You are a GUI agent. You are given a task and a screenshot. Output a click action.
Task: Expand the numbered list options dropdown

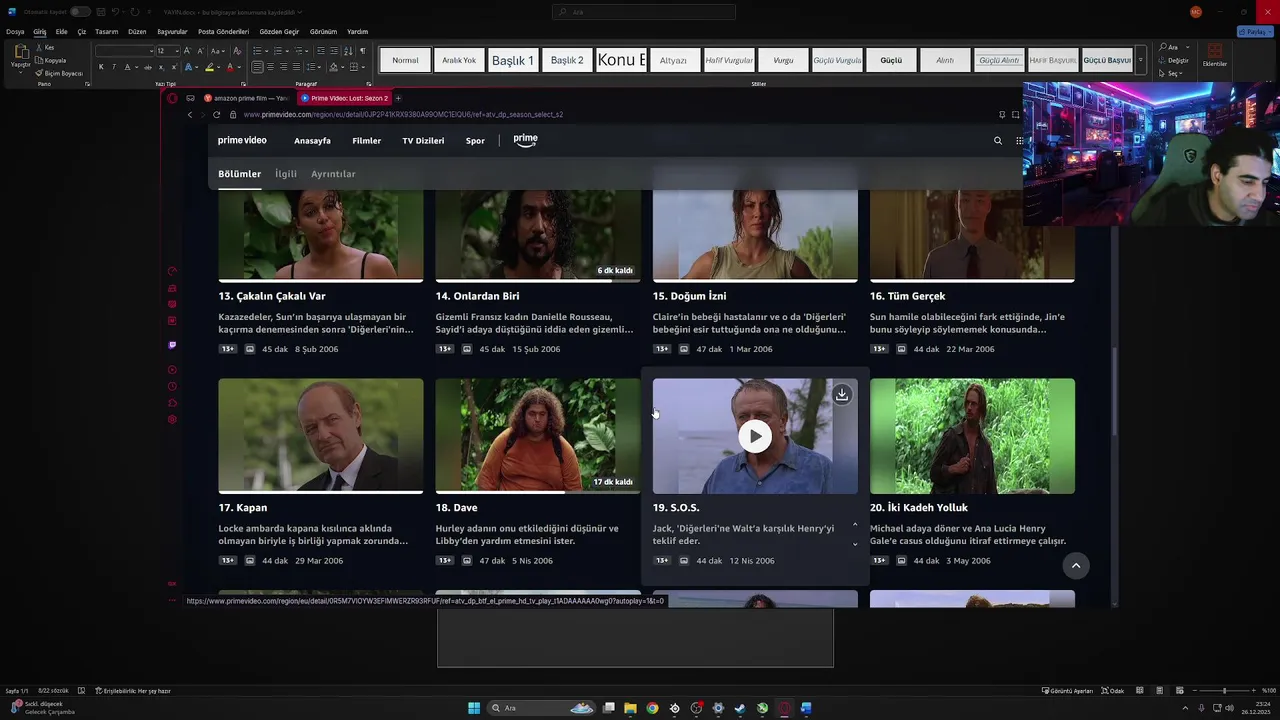[x=285, y=51]
